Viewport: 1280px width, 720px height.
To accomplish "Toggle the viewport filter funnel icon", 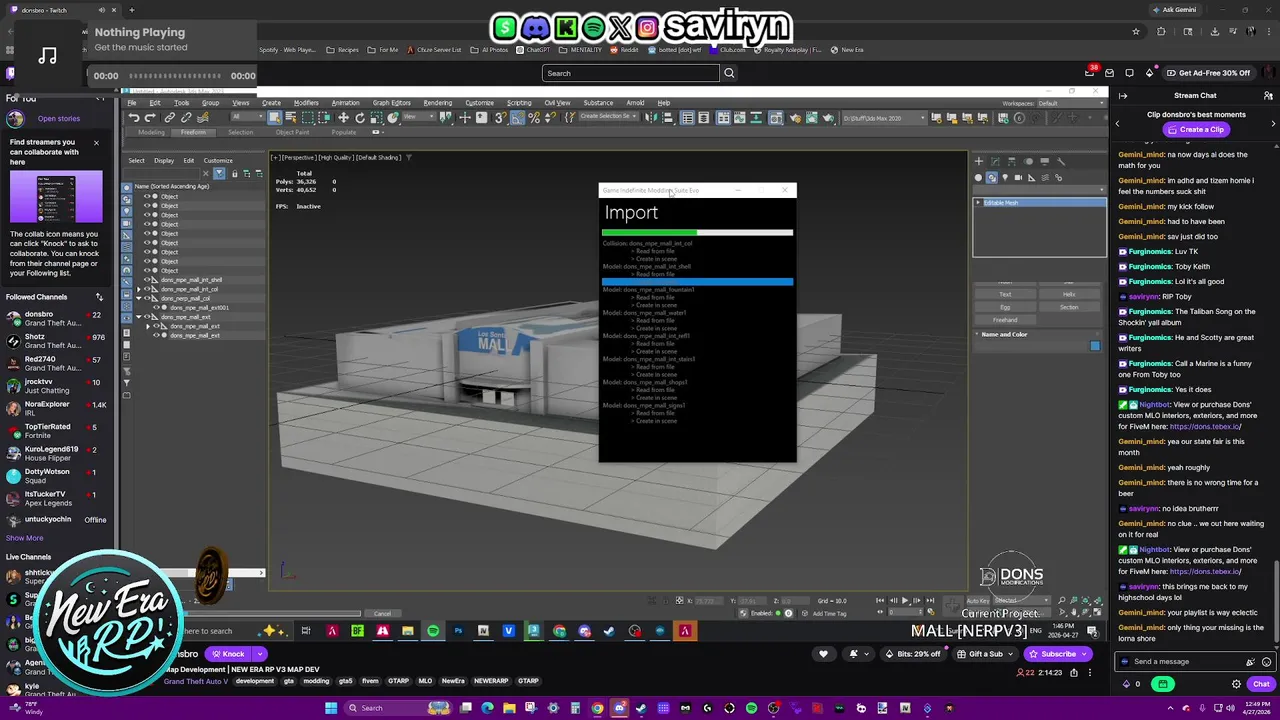I will (408, 157).
